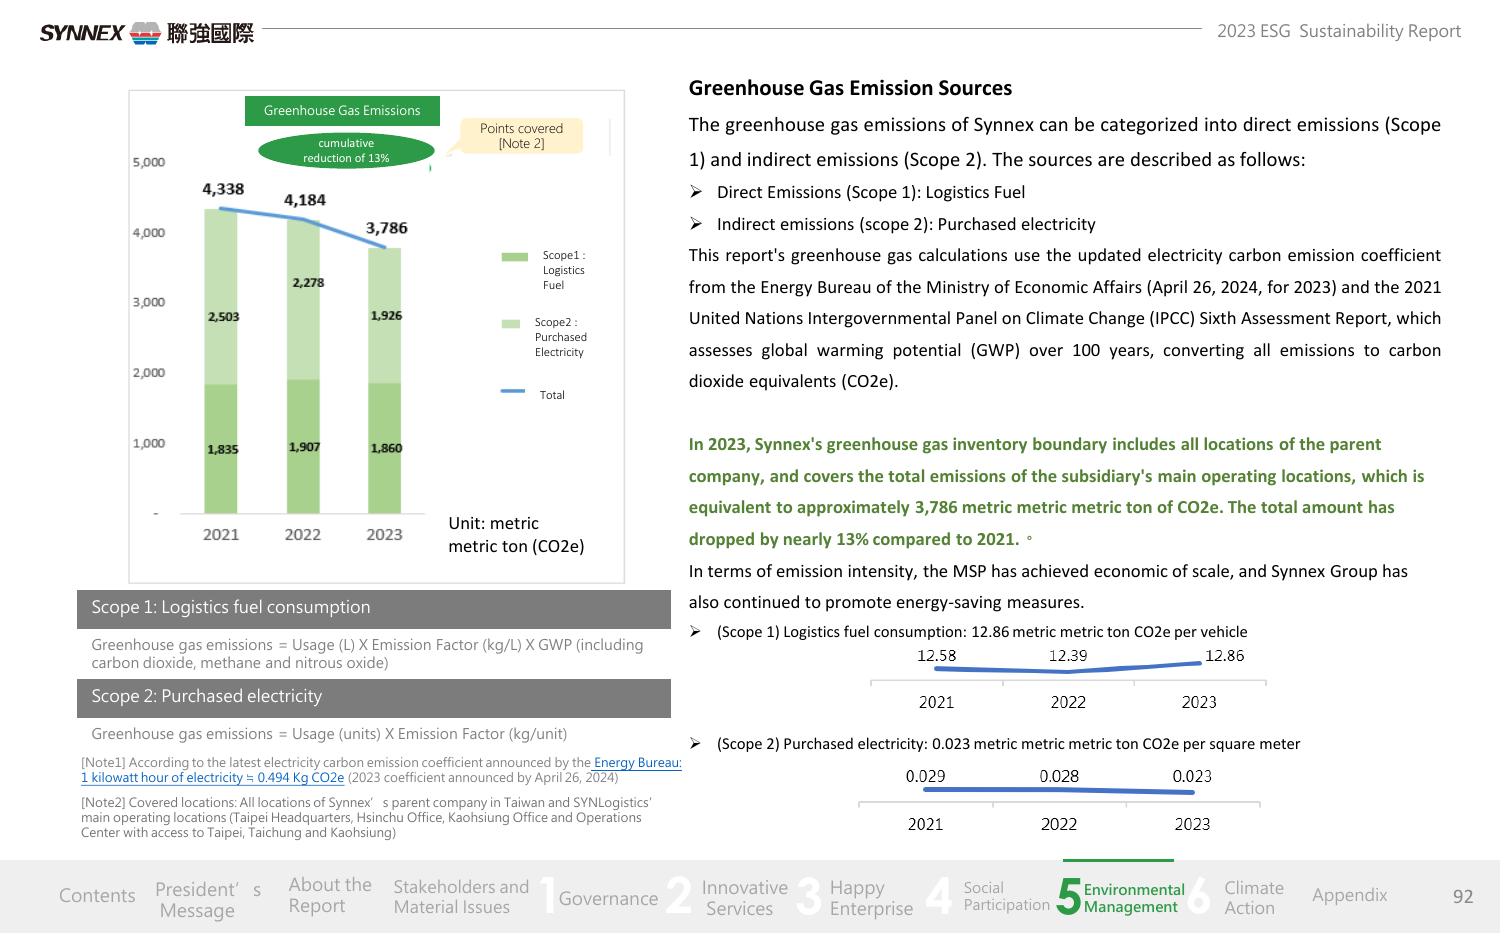Select the cumulative reduction of 13% oval label
The image size is (1500, 934).
click(346, 151)
